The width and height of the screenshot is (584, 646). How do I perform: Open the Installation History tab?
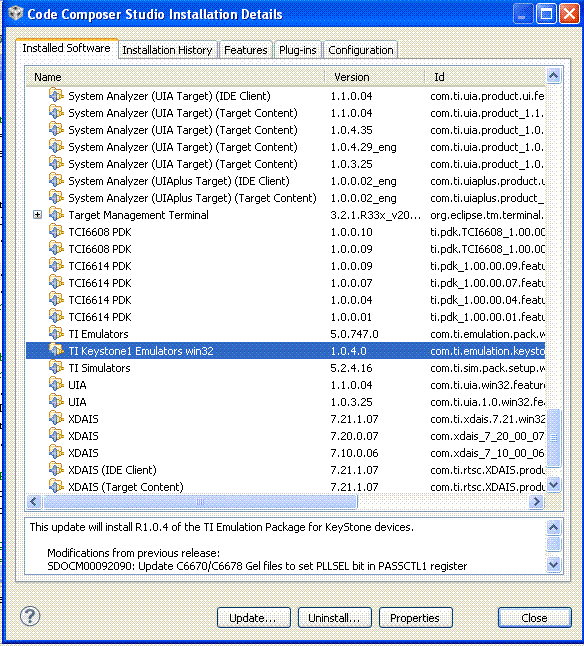(x=167, y=50)
